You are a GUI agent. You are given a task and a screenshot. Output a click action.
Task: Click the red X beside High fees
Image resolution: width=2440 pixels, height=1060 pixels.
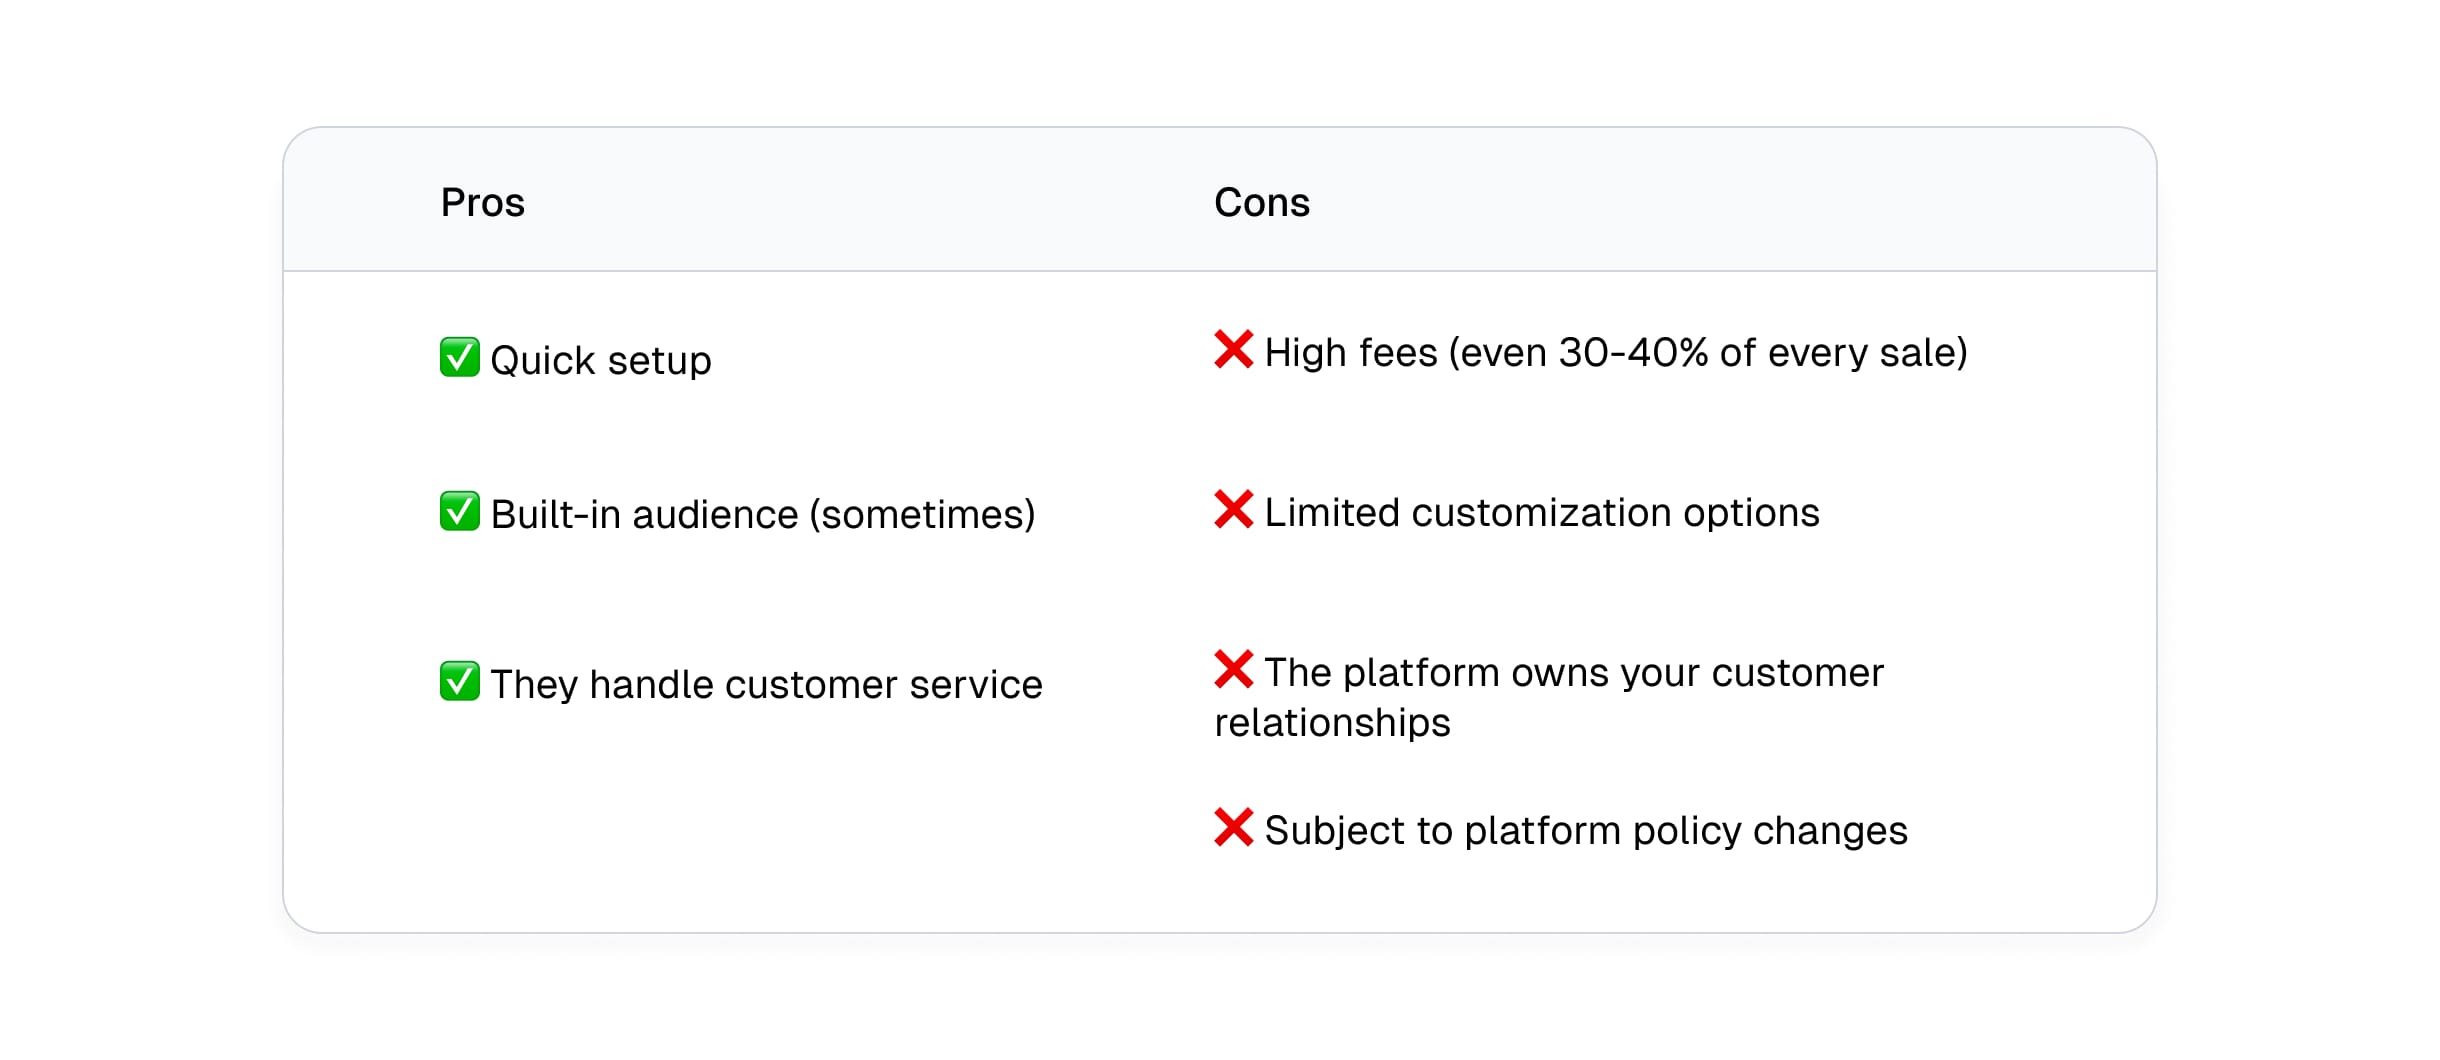pos(1233,349)
